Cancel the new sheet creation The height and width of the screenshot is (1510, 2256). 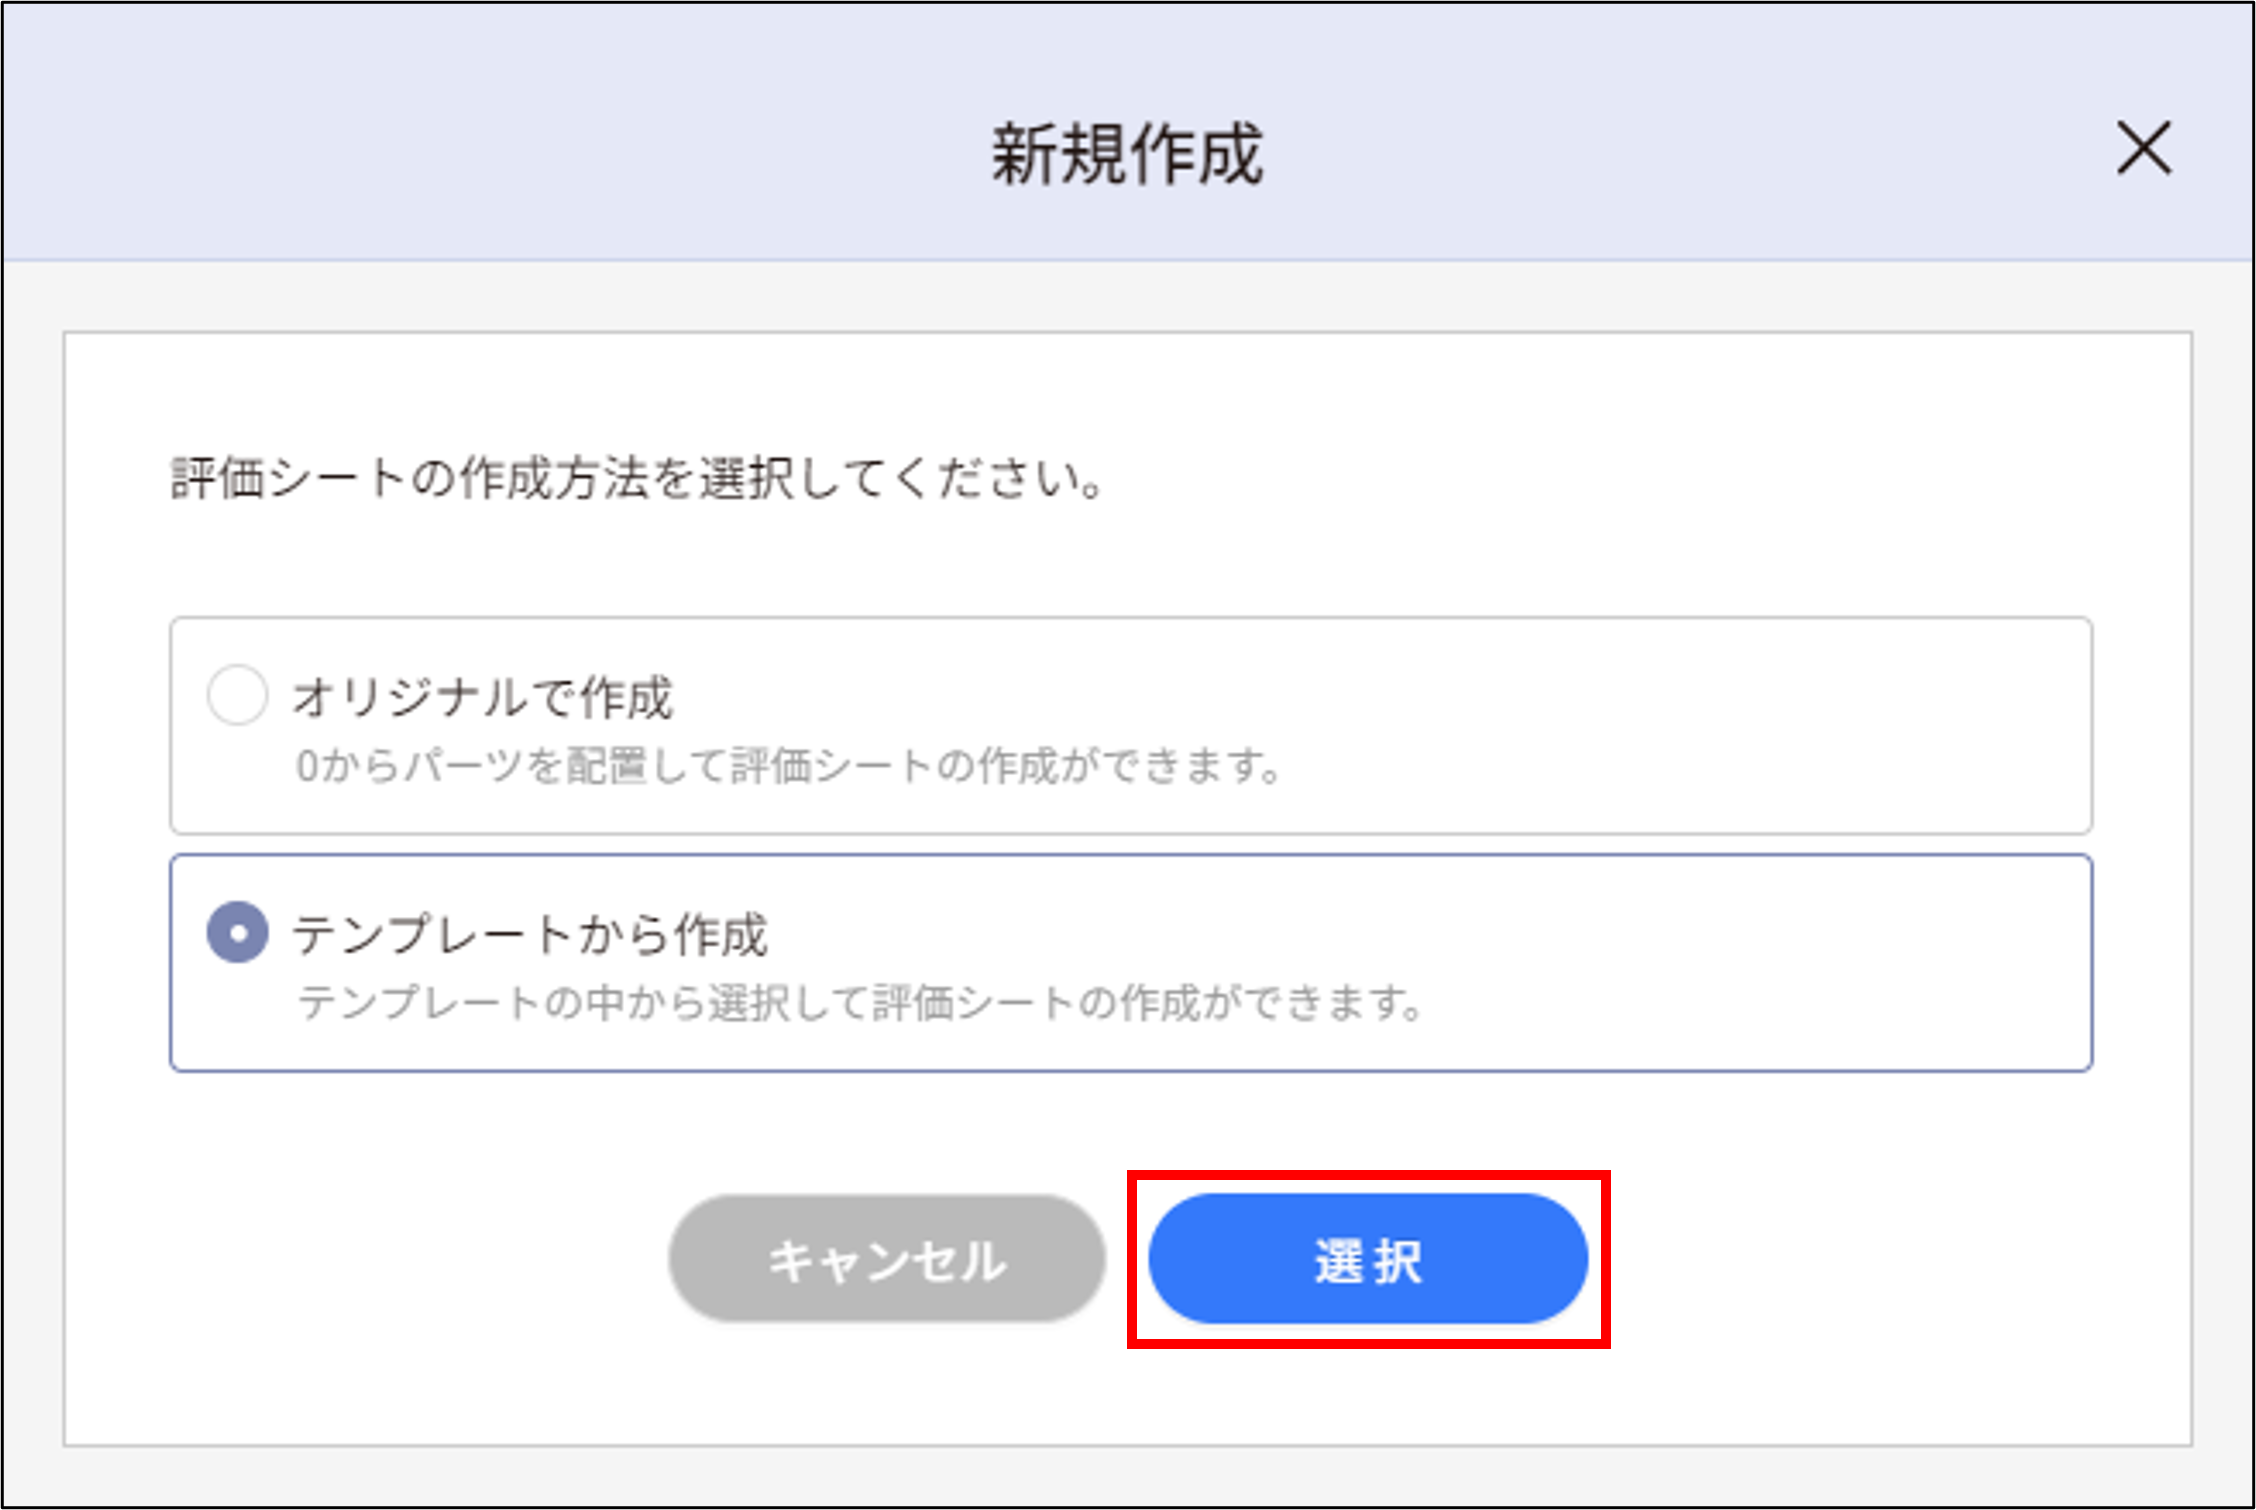(888, 1262)
